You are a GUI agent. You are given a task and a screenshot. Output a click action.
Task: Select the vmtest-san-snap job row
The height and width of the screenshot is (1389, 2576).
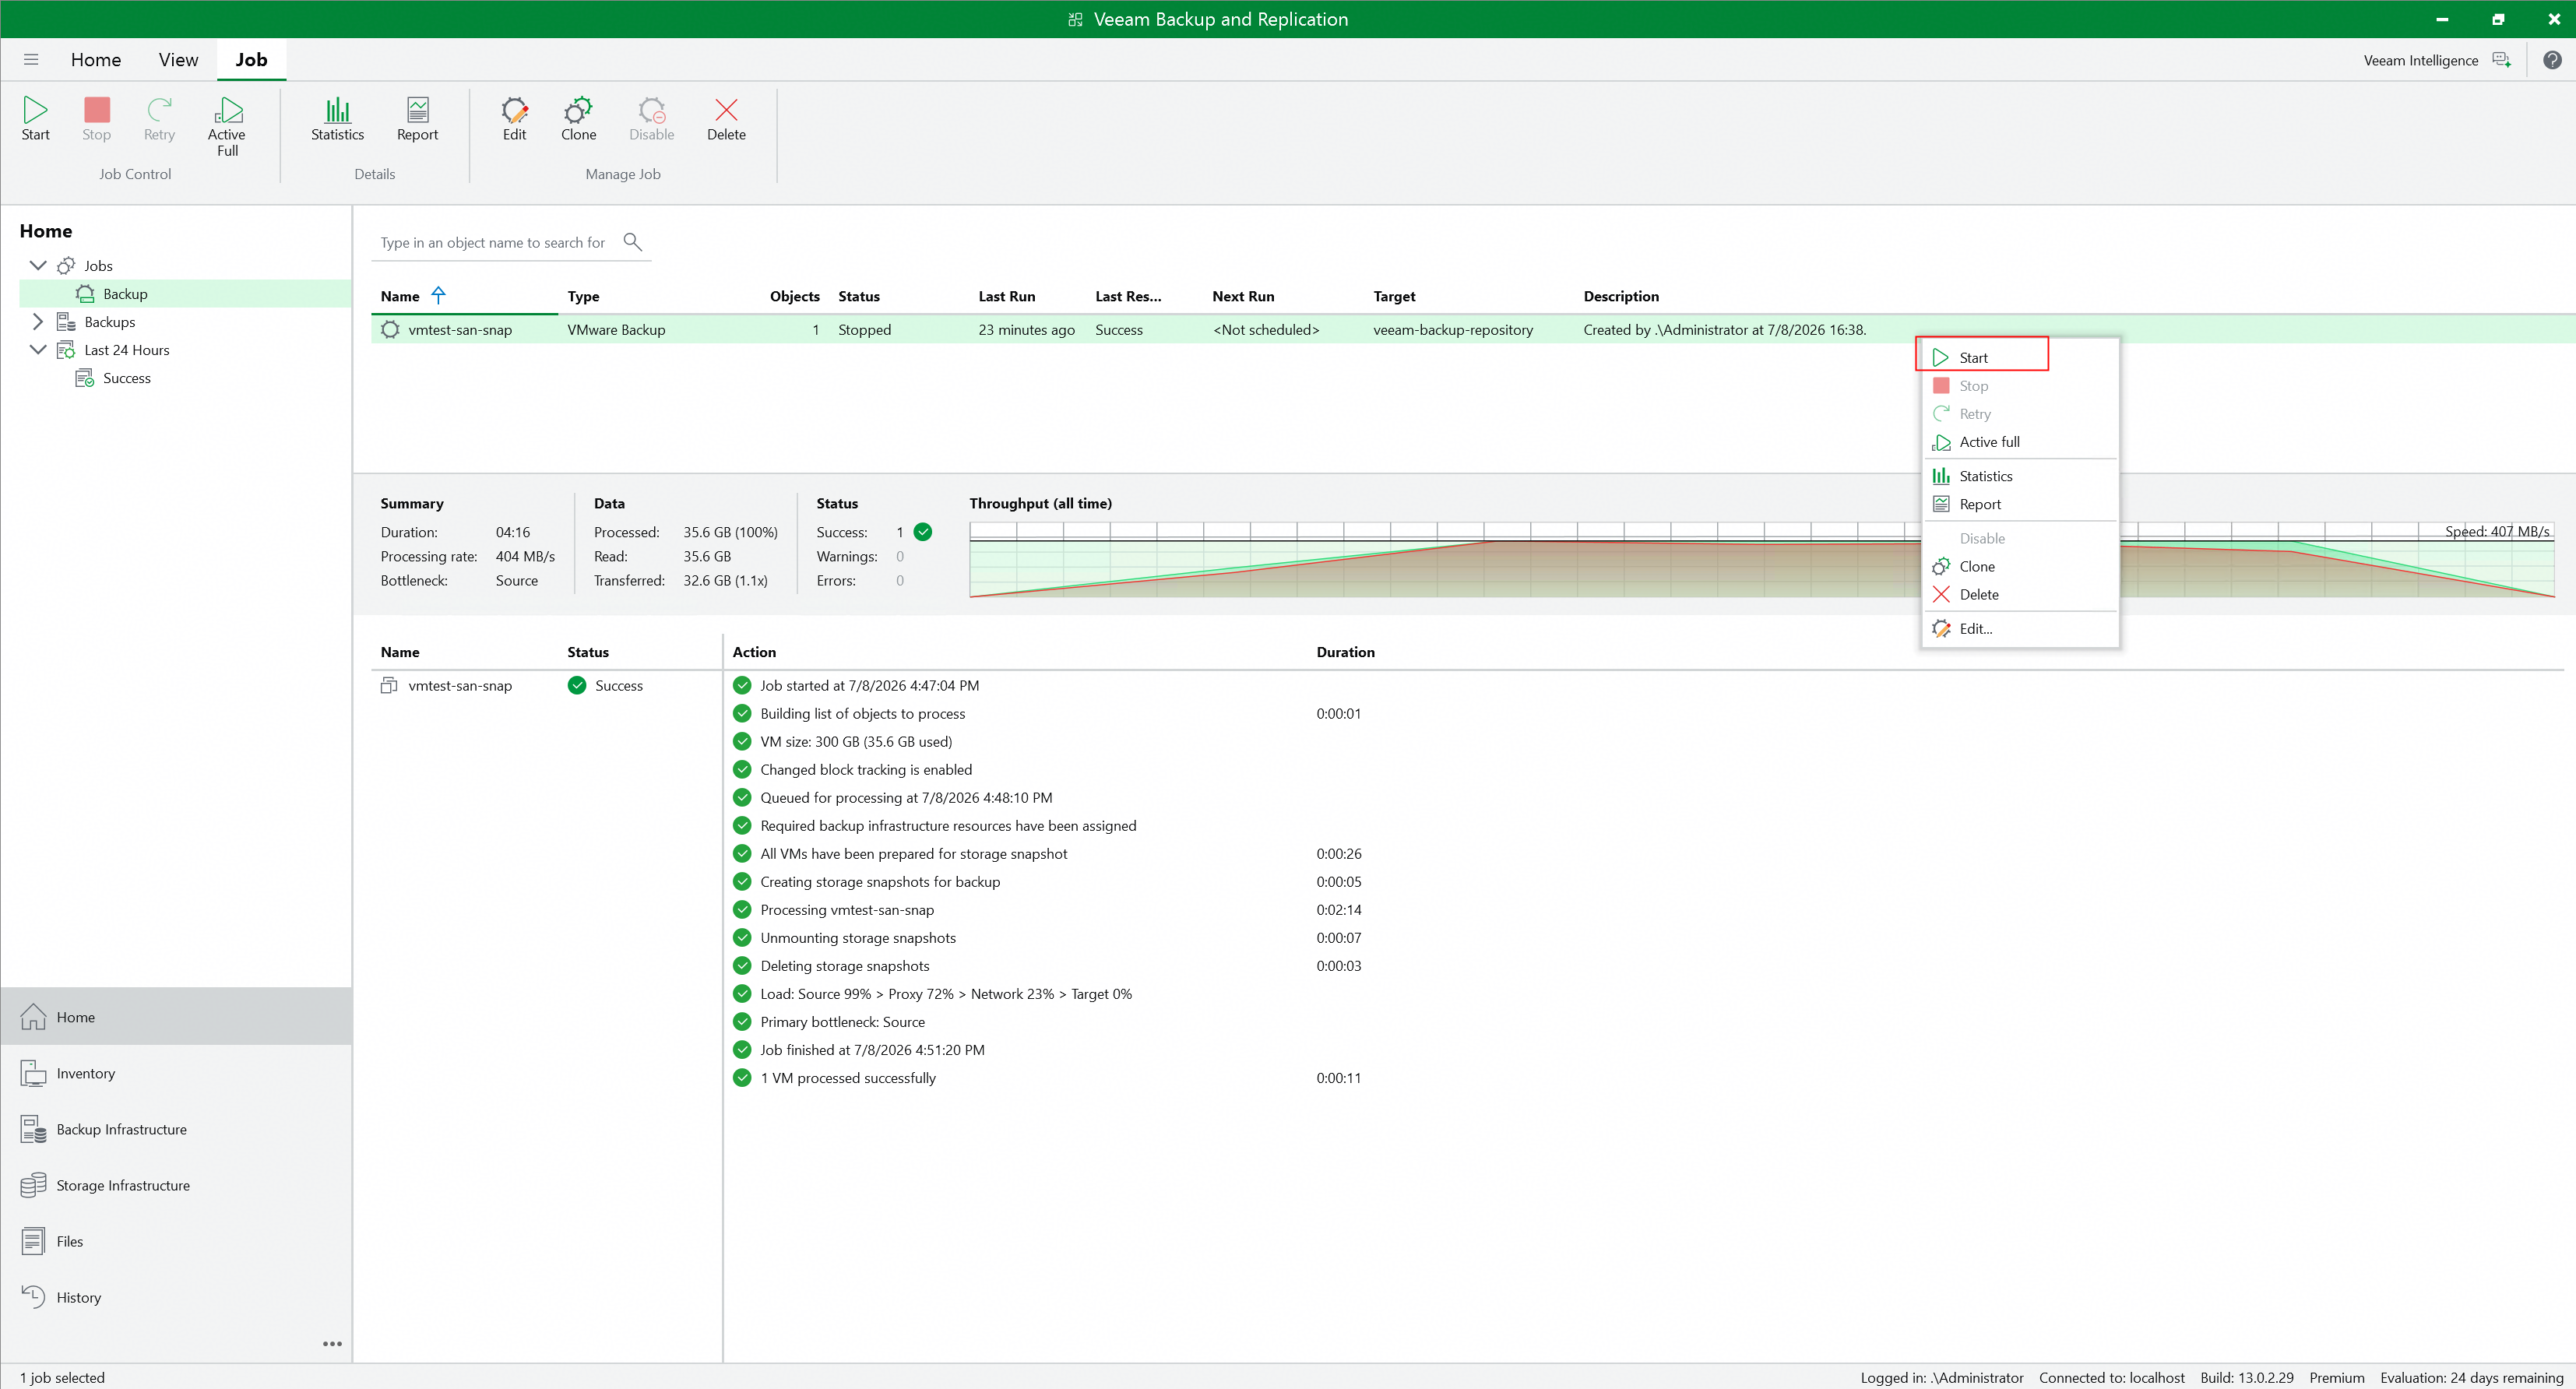click(1473, 330)
